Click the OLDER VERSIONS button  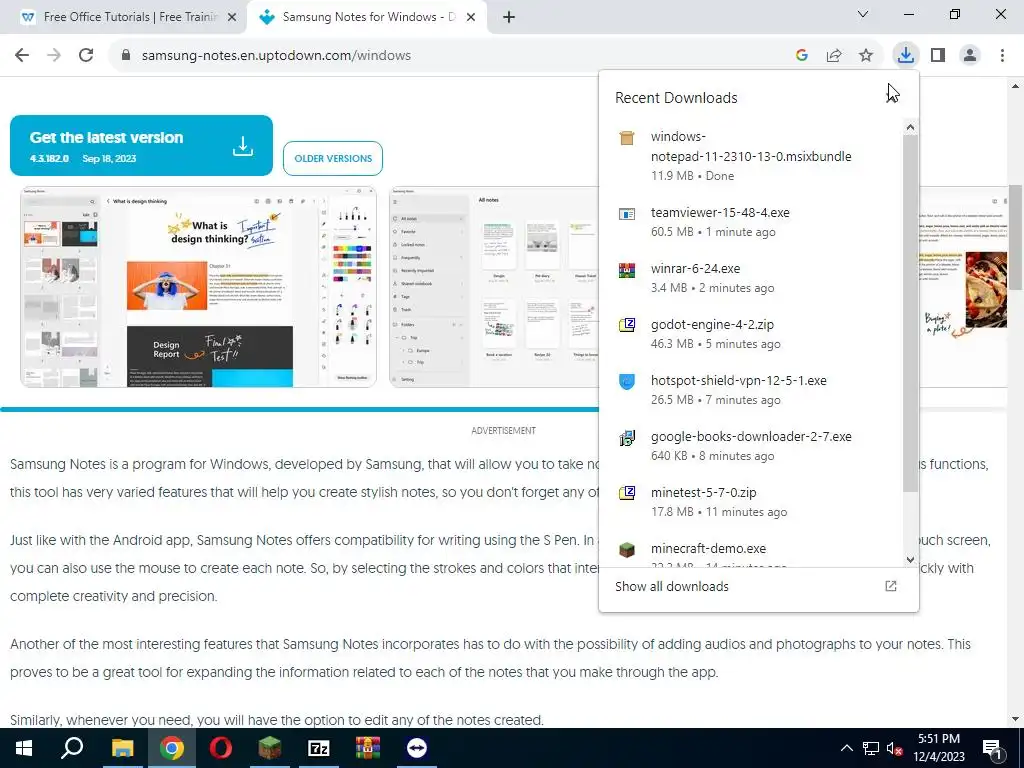click(333, 158)
